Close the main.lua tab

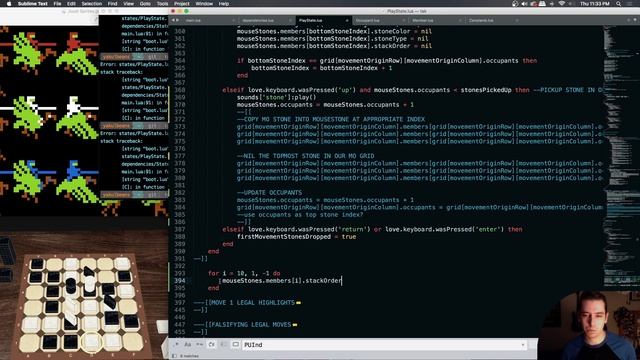pos(234,20)
